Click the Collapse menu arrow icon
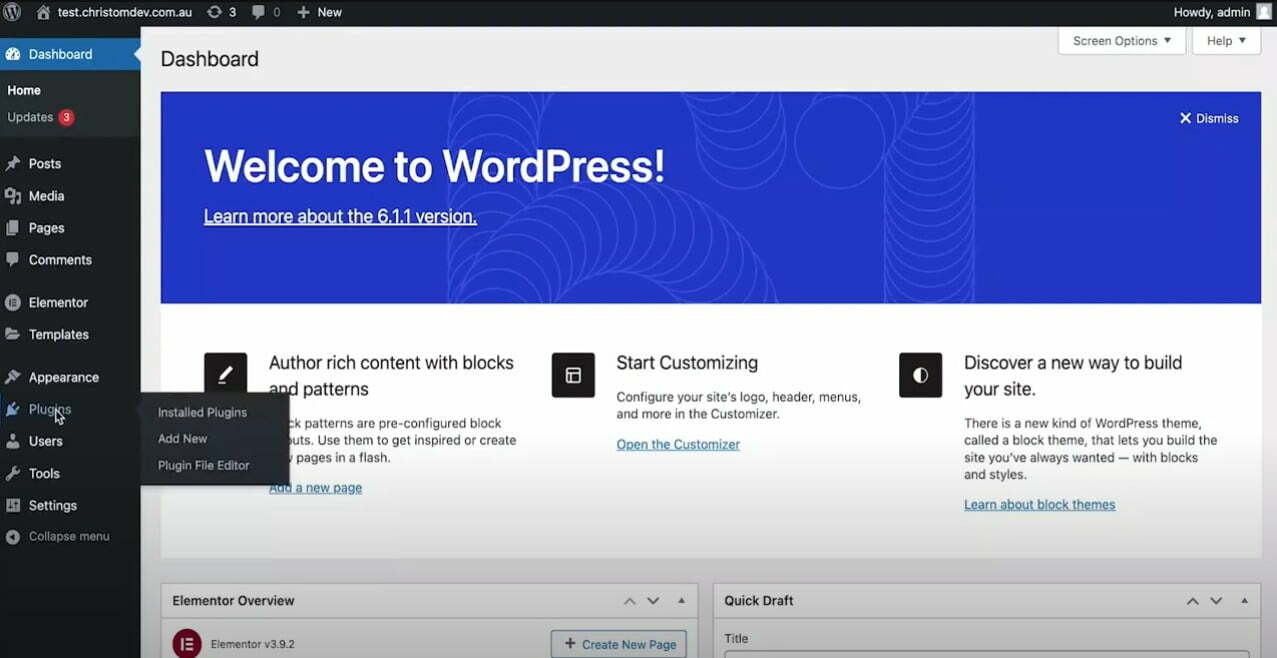This screenshot has width=1277, height=658. (13, 537)
